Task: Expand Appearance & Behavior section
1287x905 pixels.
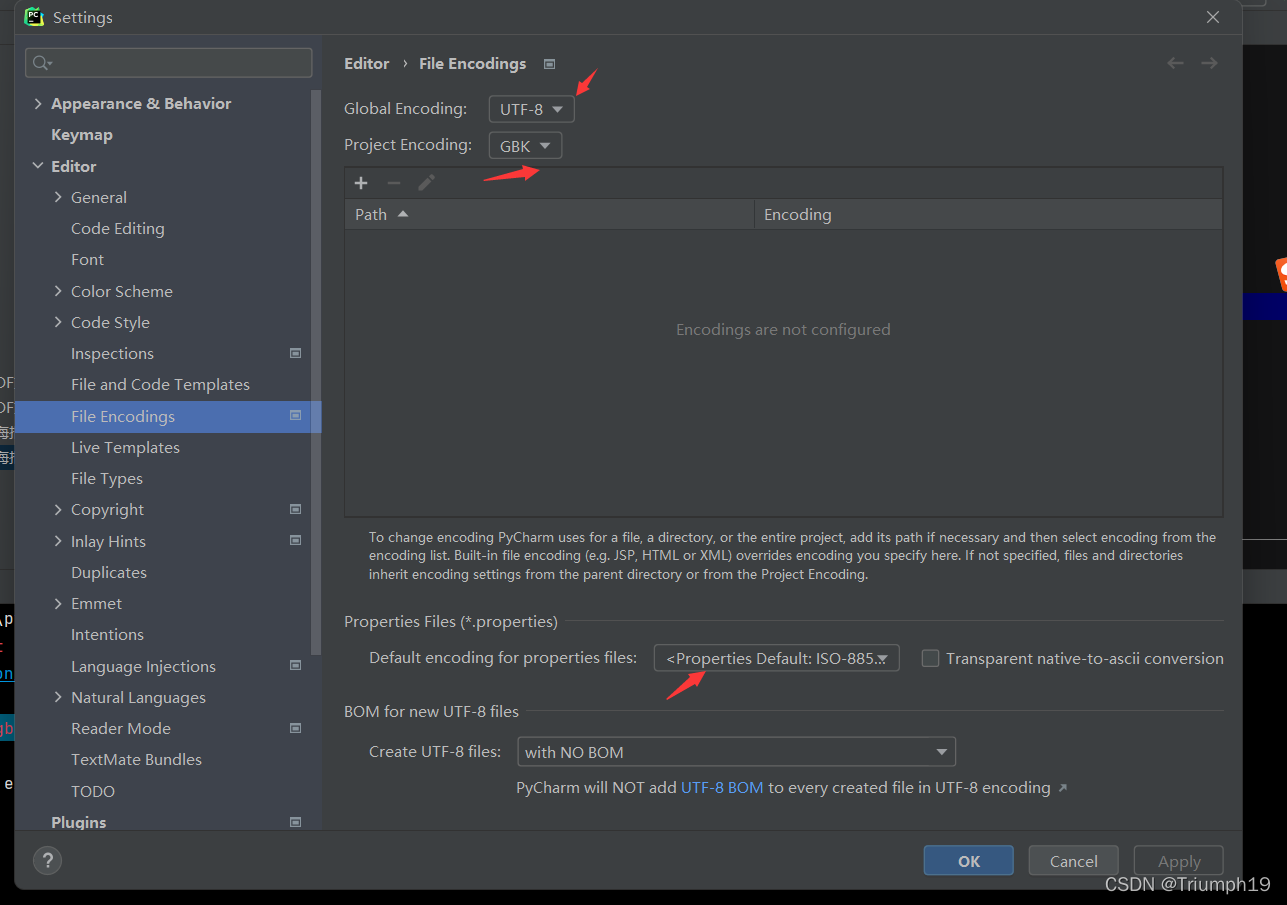Action: coord(38,103)
